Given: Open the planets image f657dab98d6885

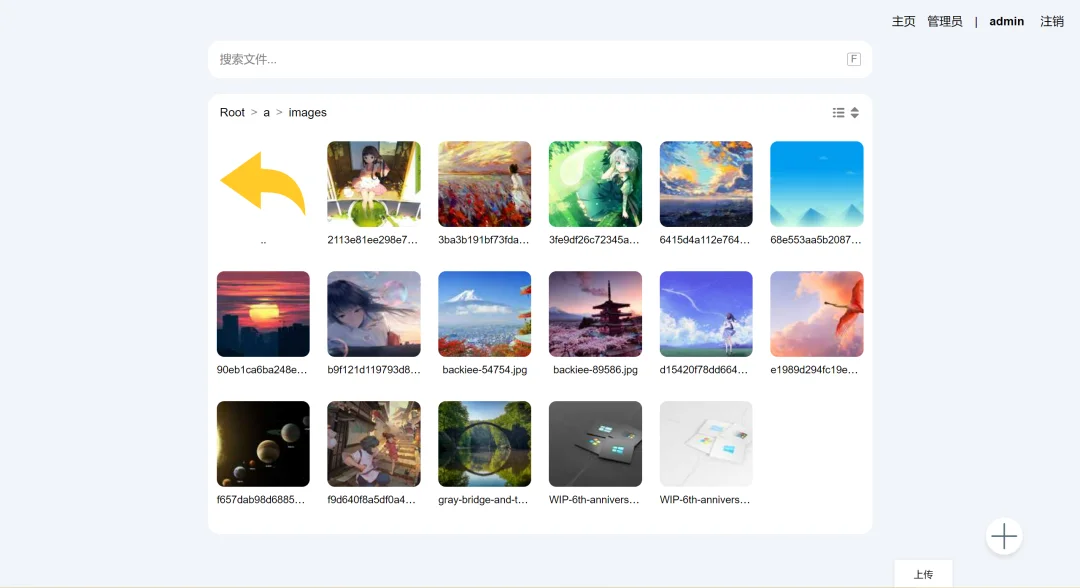Looking at the screenshot, I should pyautogui.click(x=263, y=444).
